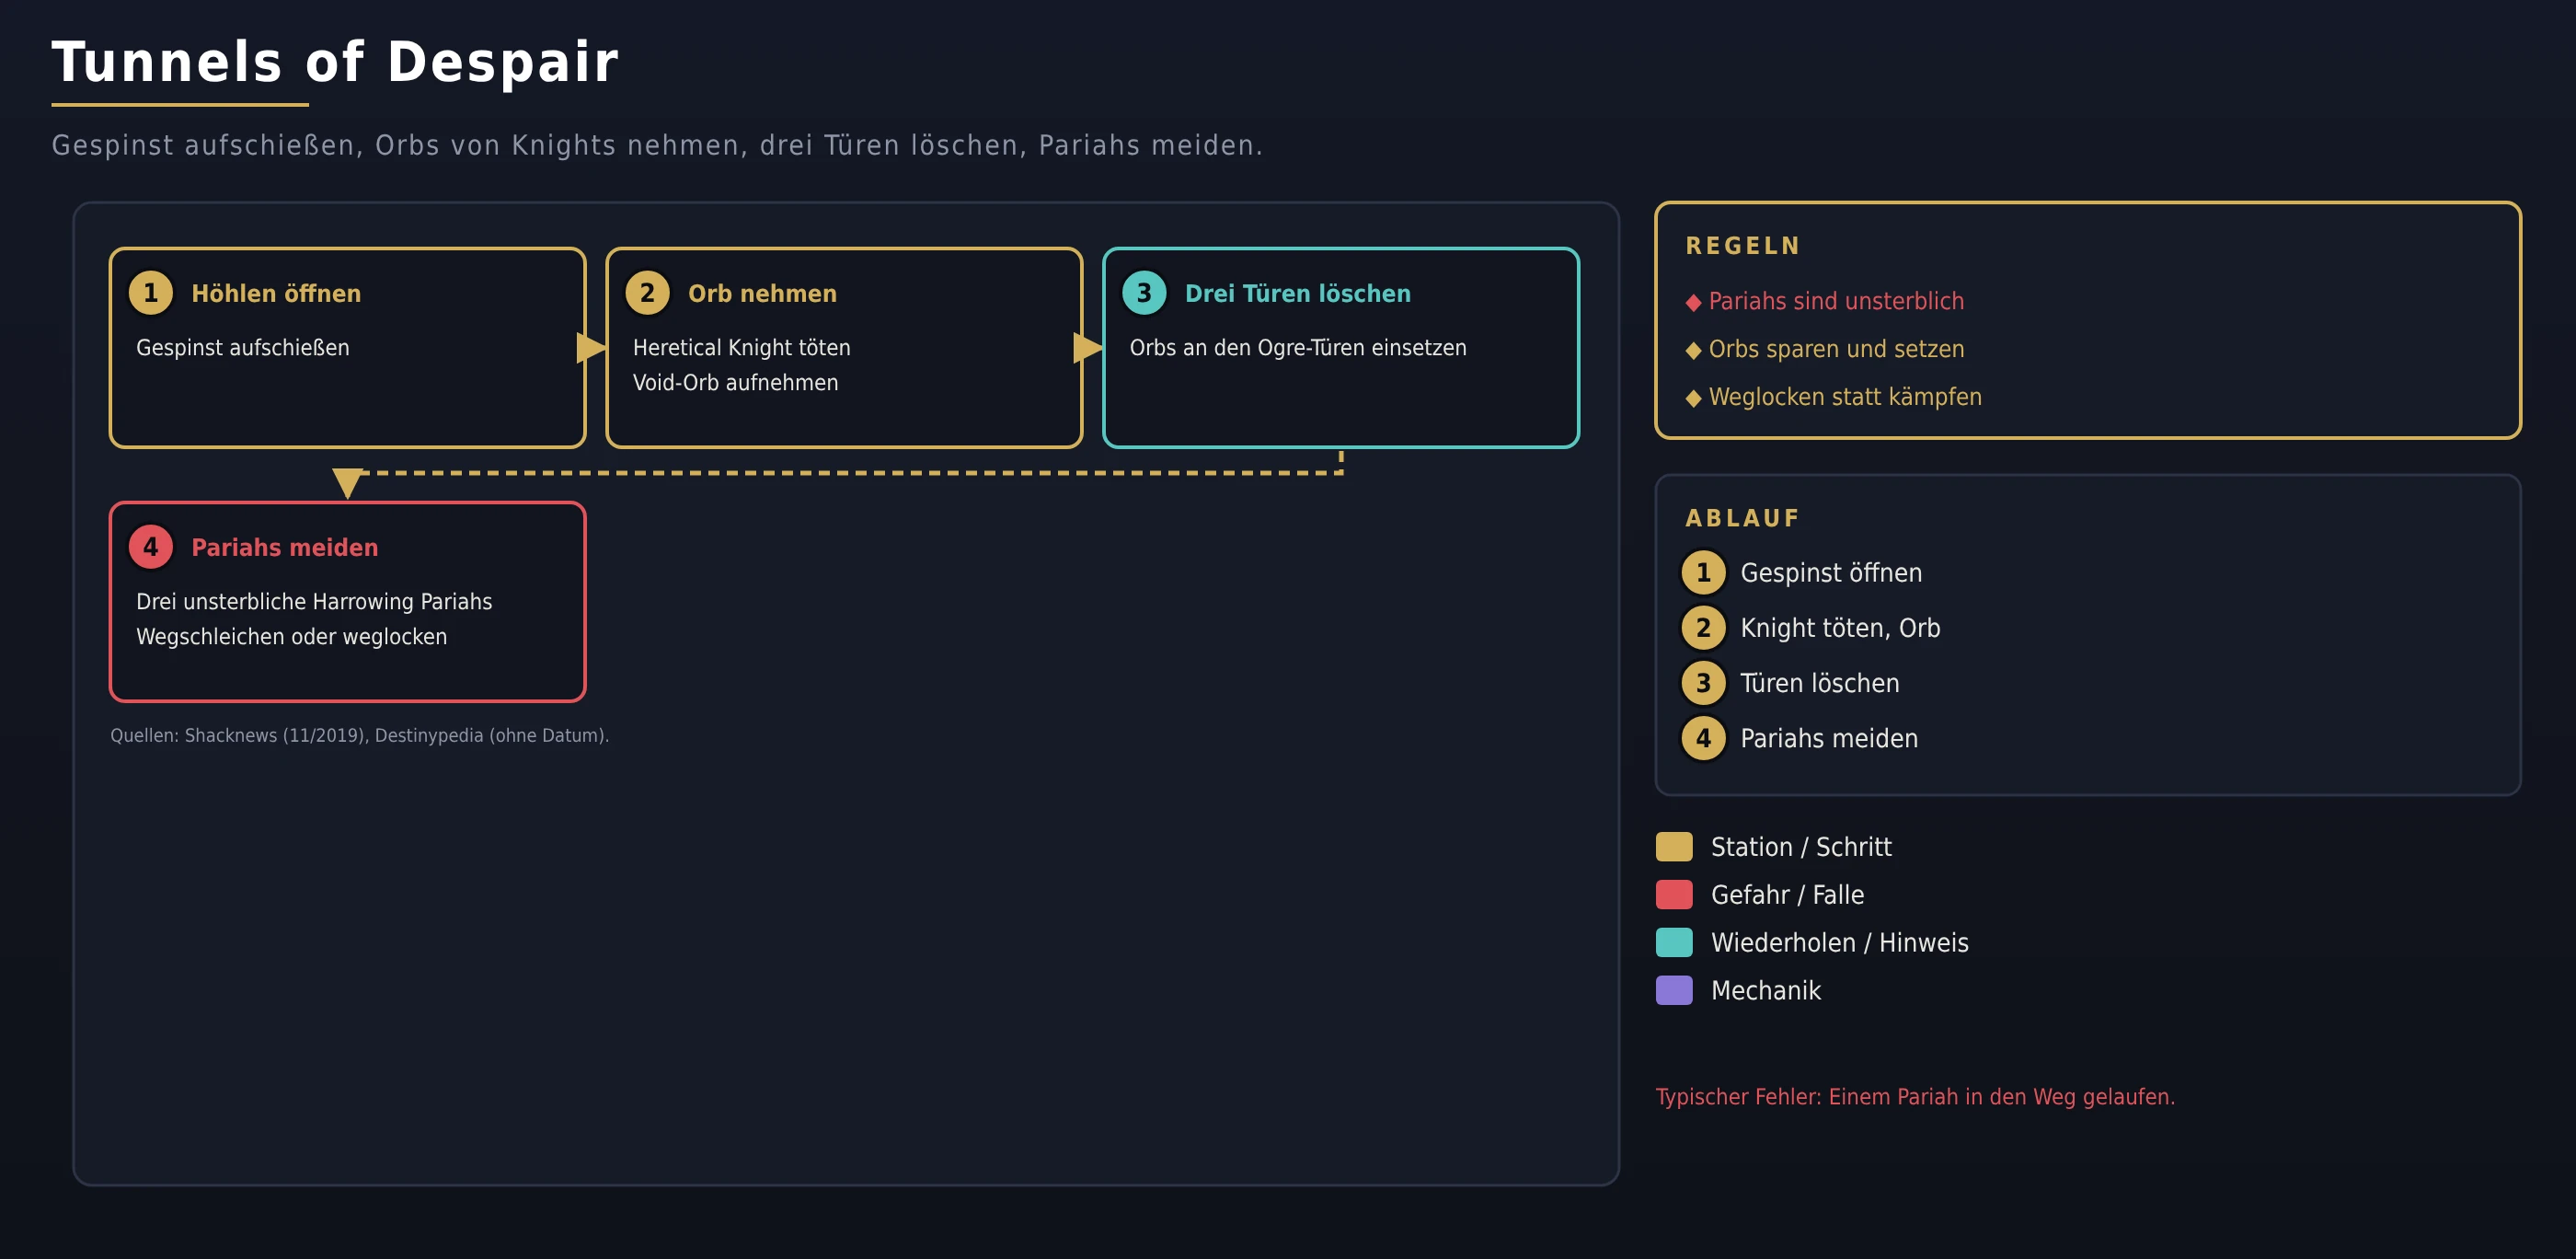The image size is (2576, 1259).
Task: Click the red Gefahr / Falle legend swatch
Action: pyautogui.click(x=1674, y=895)
